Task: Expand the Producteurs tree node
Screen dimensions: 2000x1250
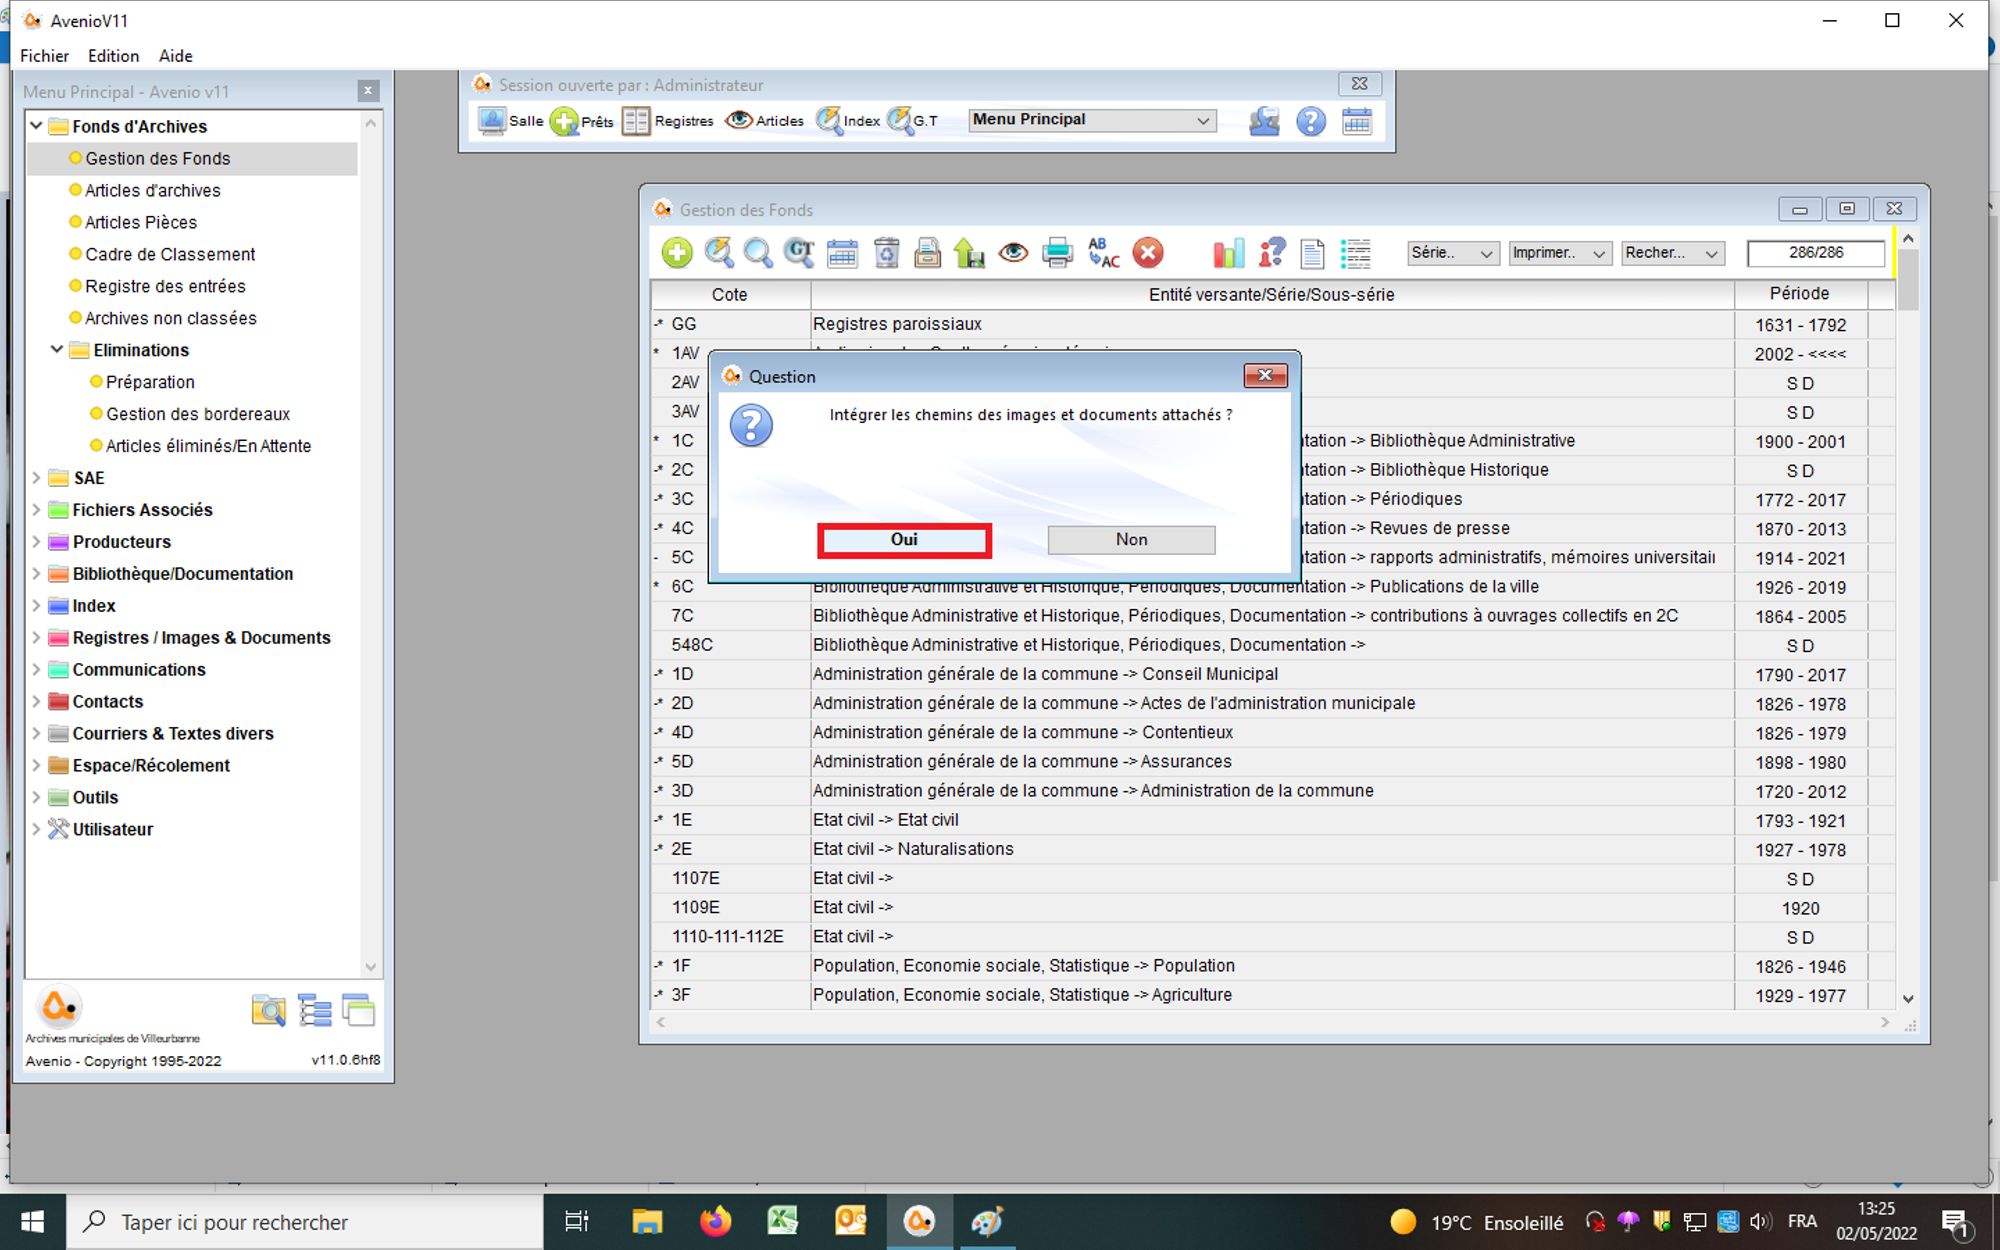Action: (36, 542)
